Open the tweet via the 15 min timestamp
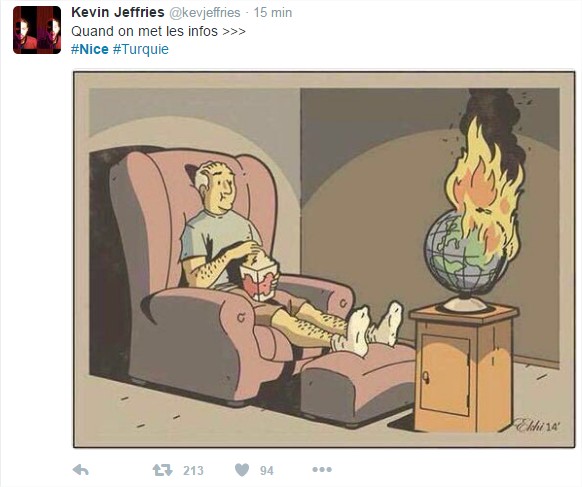 pos(273,13)
